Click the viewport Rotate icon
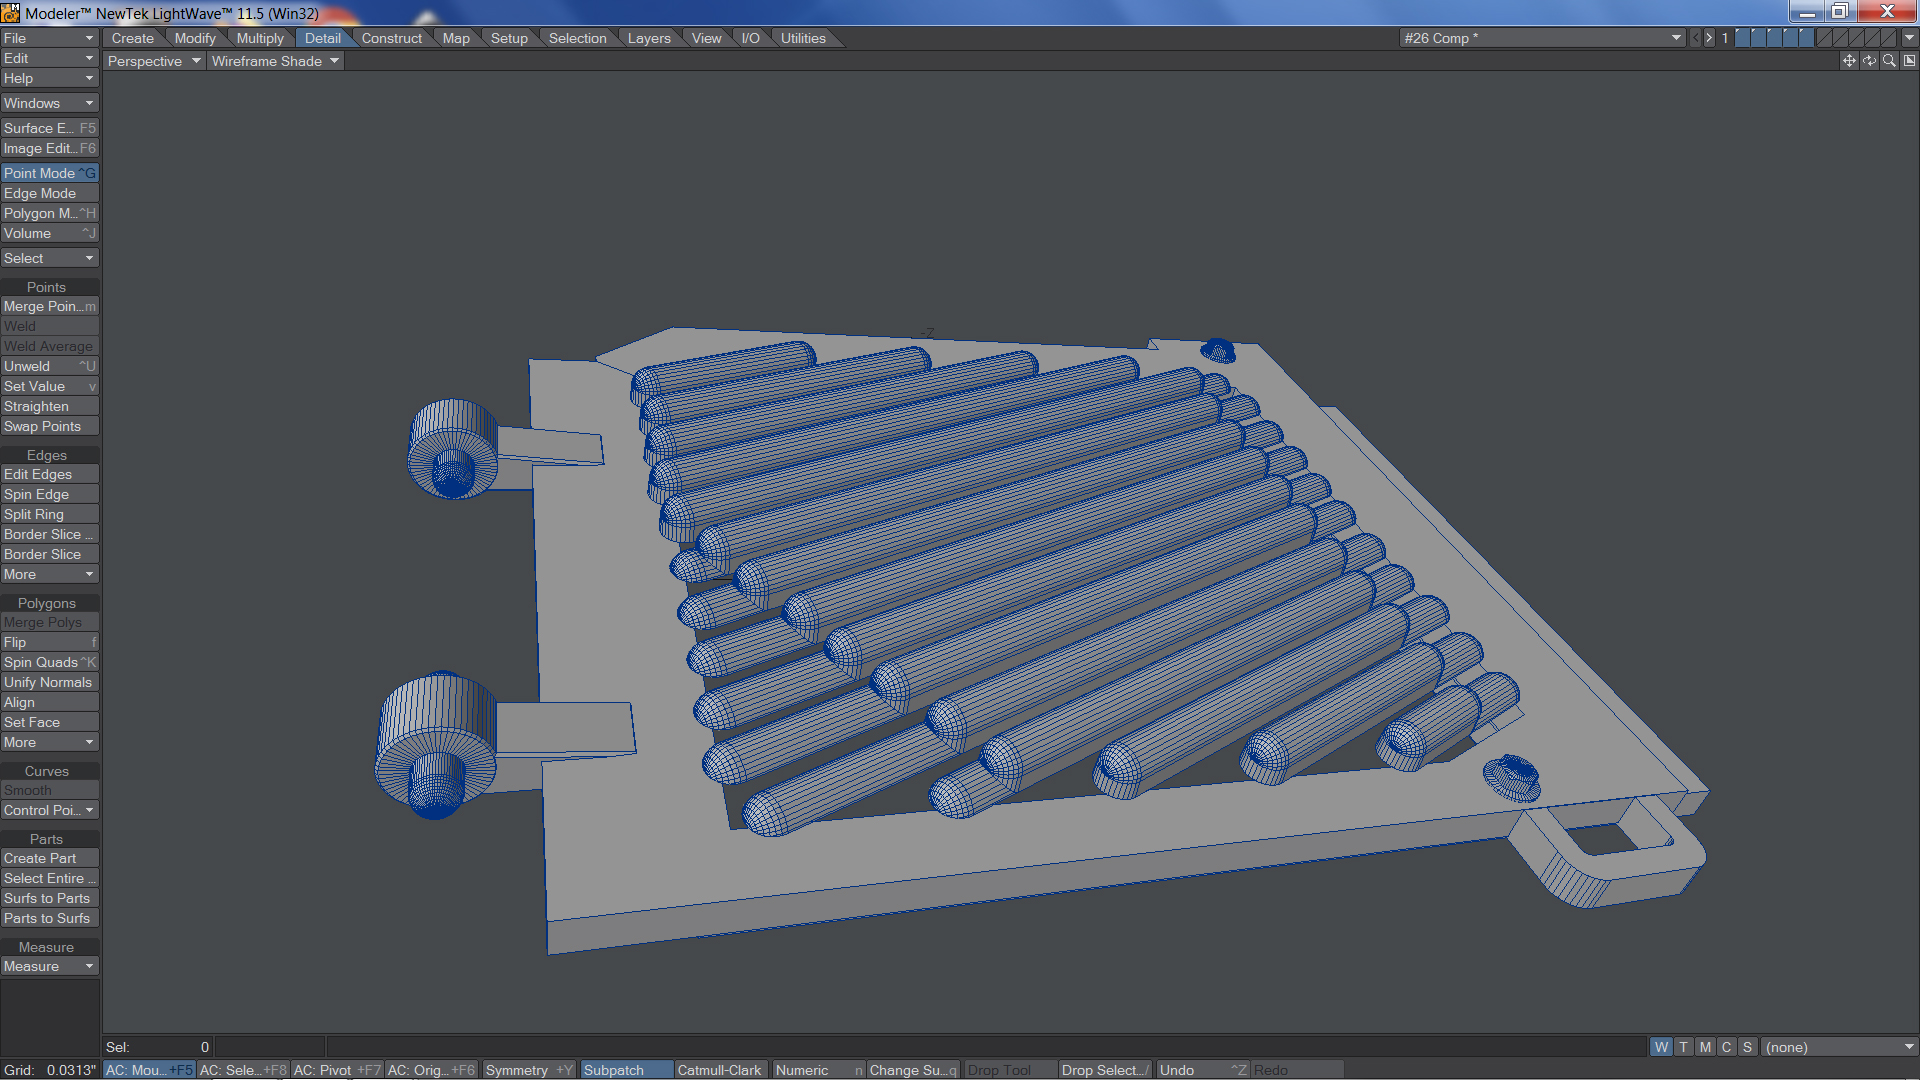Image resolution: width=1920 pixels, height=1080 pixels. coord(1869,61)
